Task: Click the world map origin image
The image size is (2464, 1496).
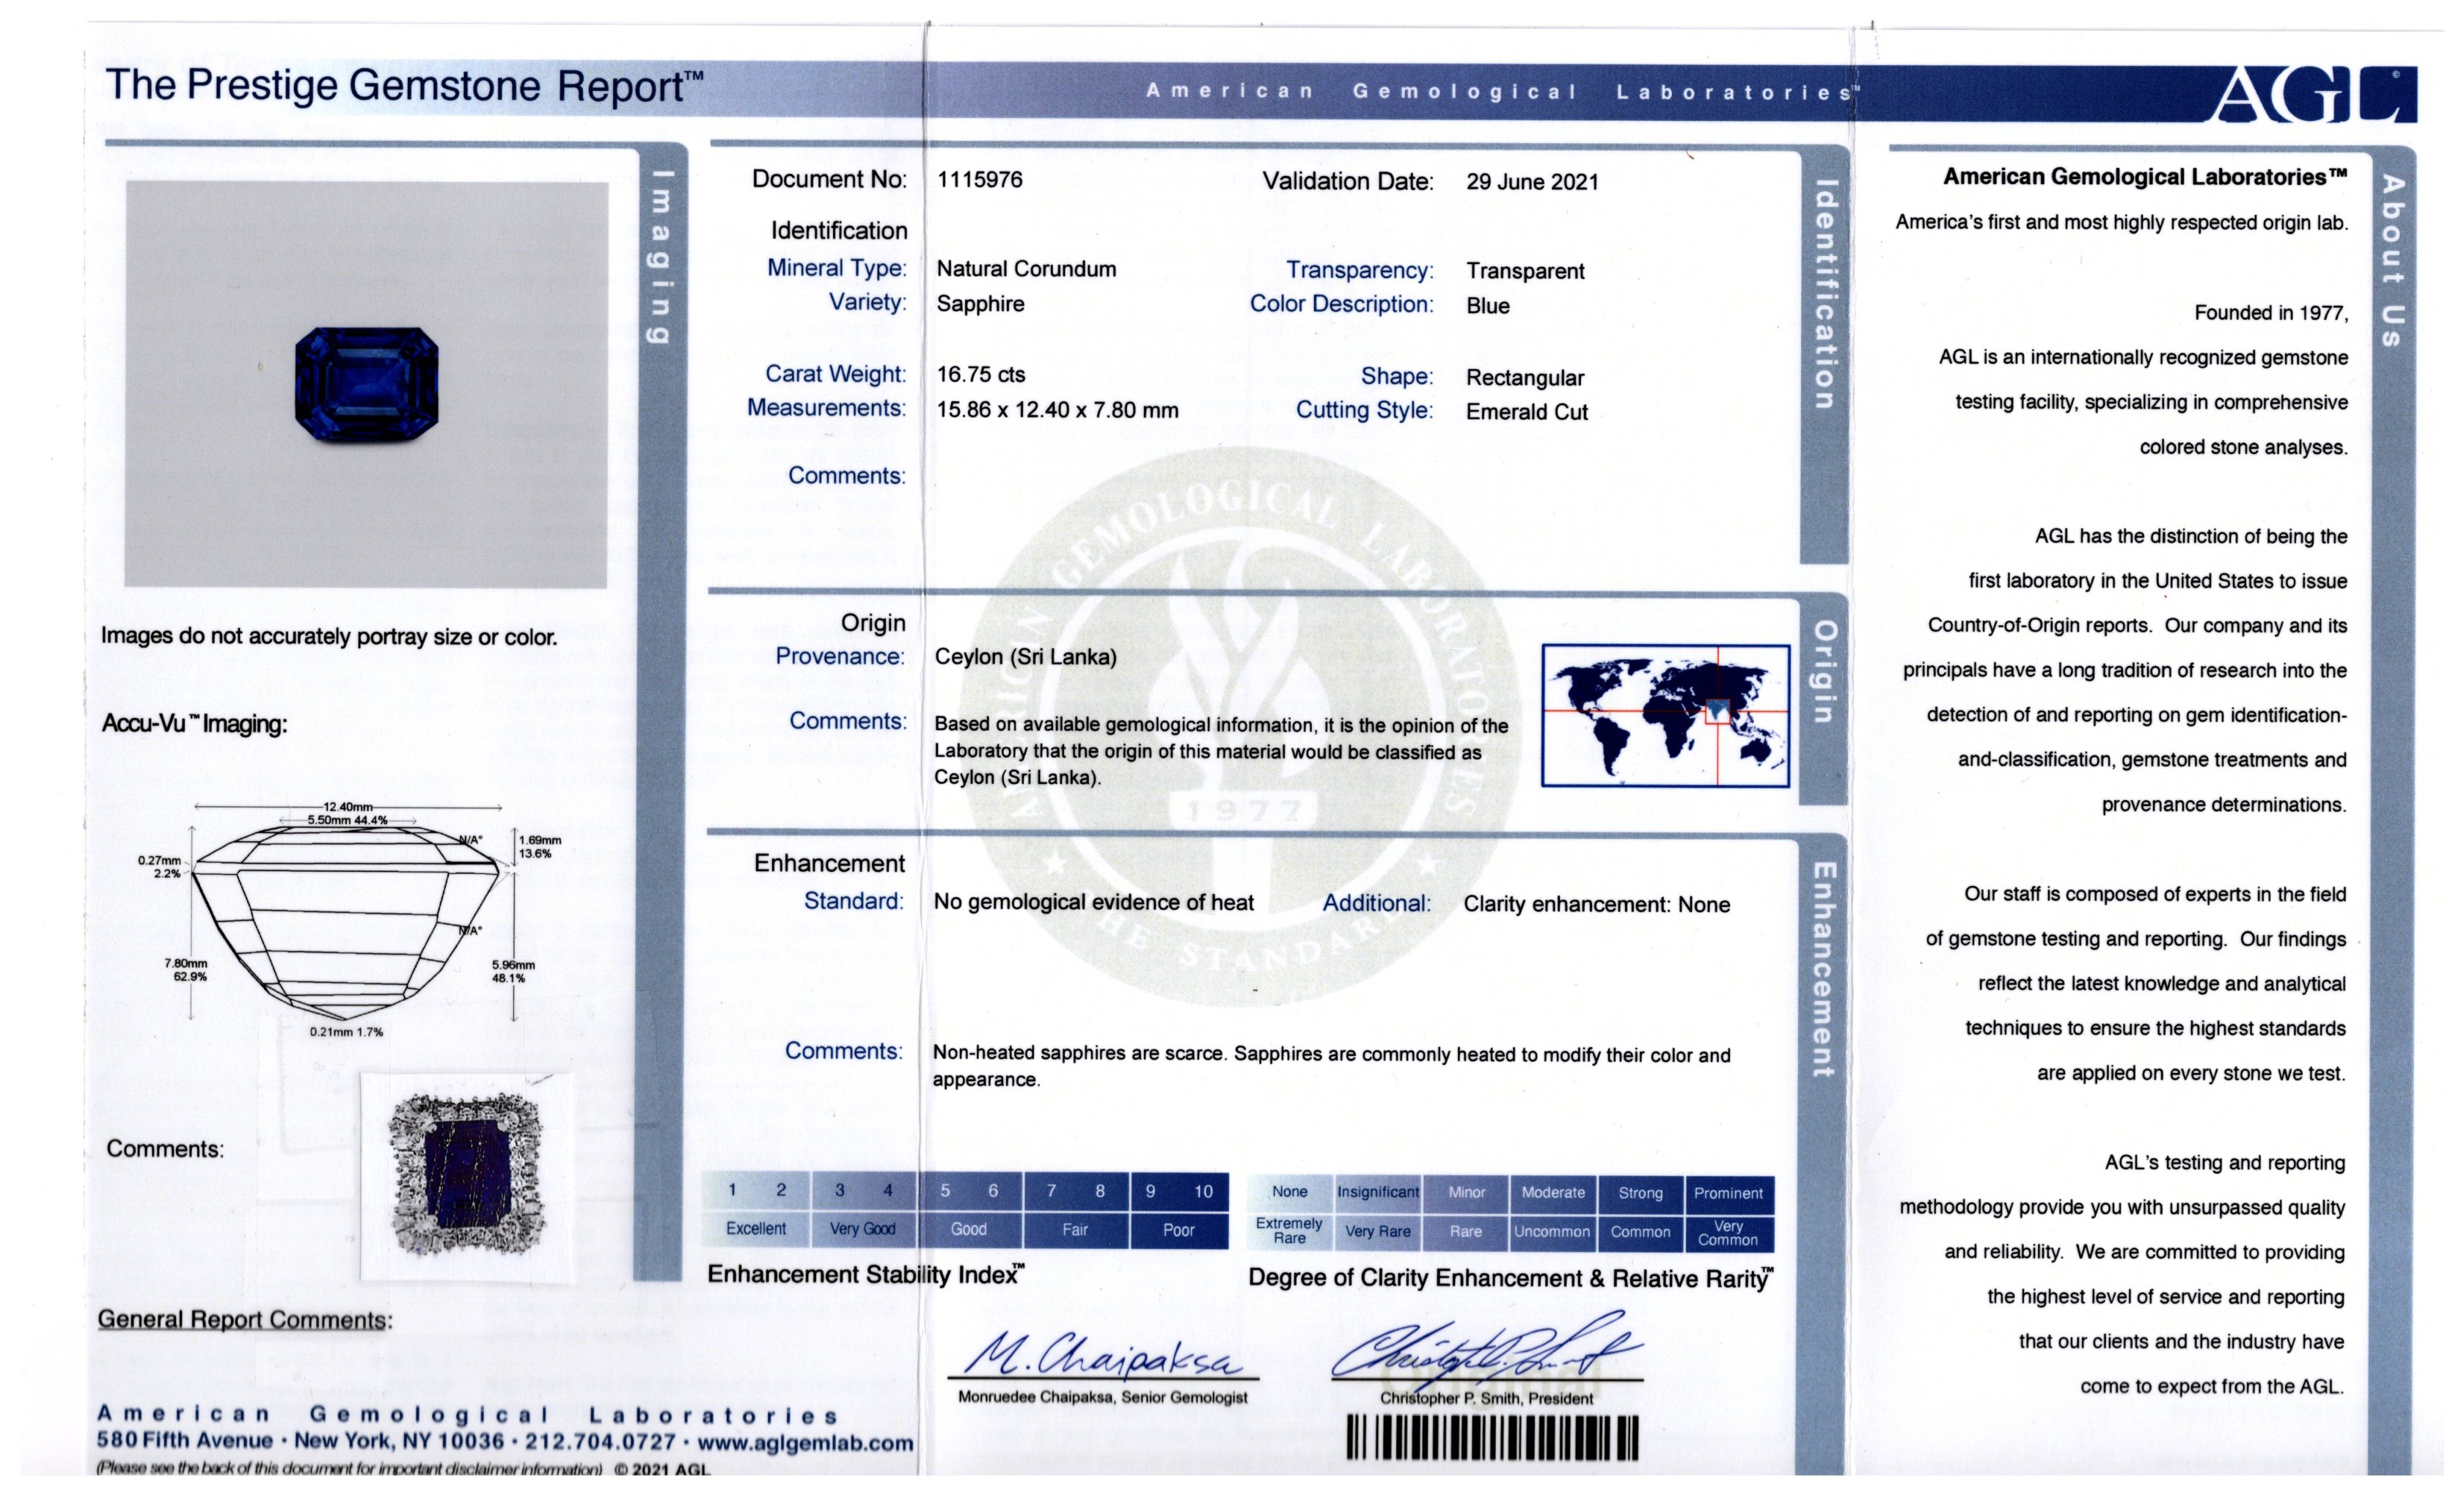Action: pos(1665,715)
